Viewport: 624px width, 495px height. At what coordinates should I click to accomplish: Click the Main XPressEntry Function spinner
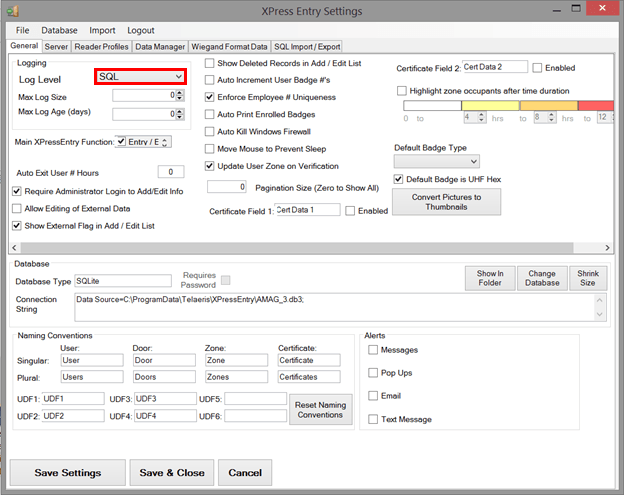(164, 142)
